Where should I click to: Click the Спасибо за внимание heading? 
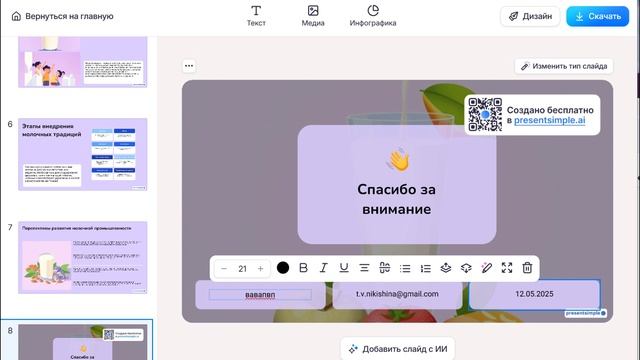click(x=397, y=199)
